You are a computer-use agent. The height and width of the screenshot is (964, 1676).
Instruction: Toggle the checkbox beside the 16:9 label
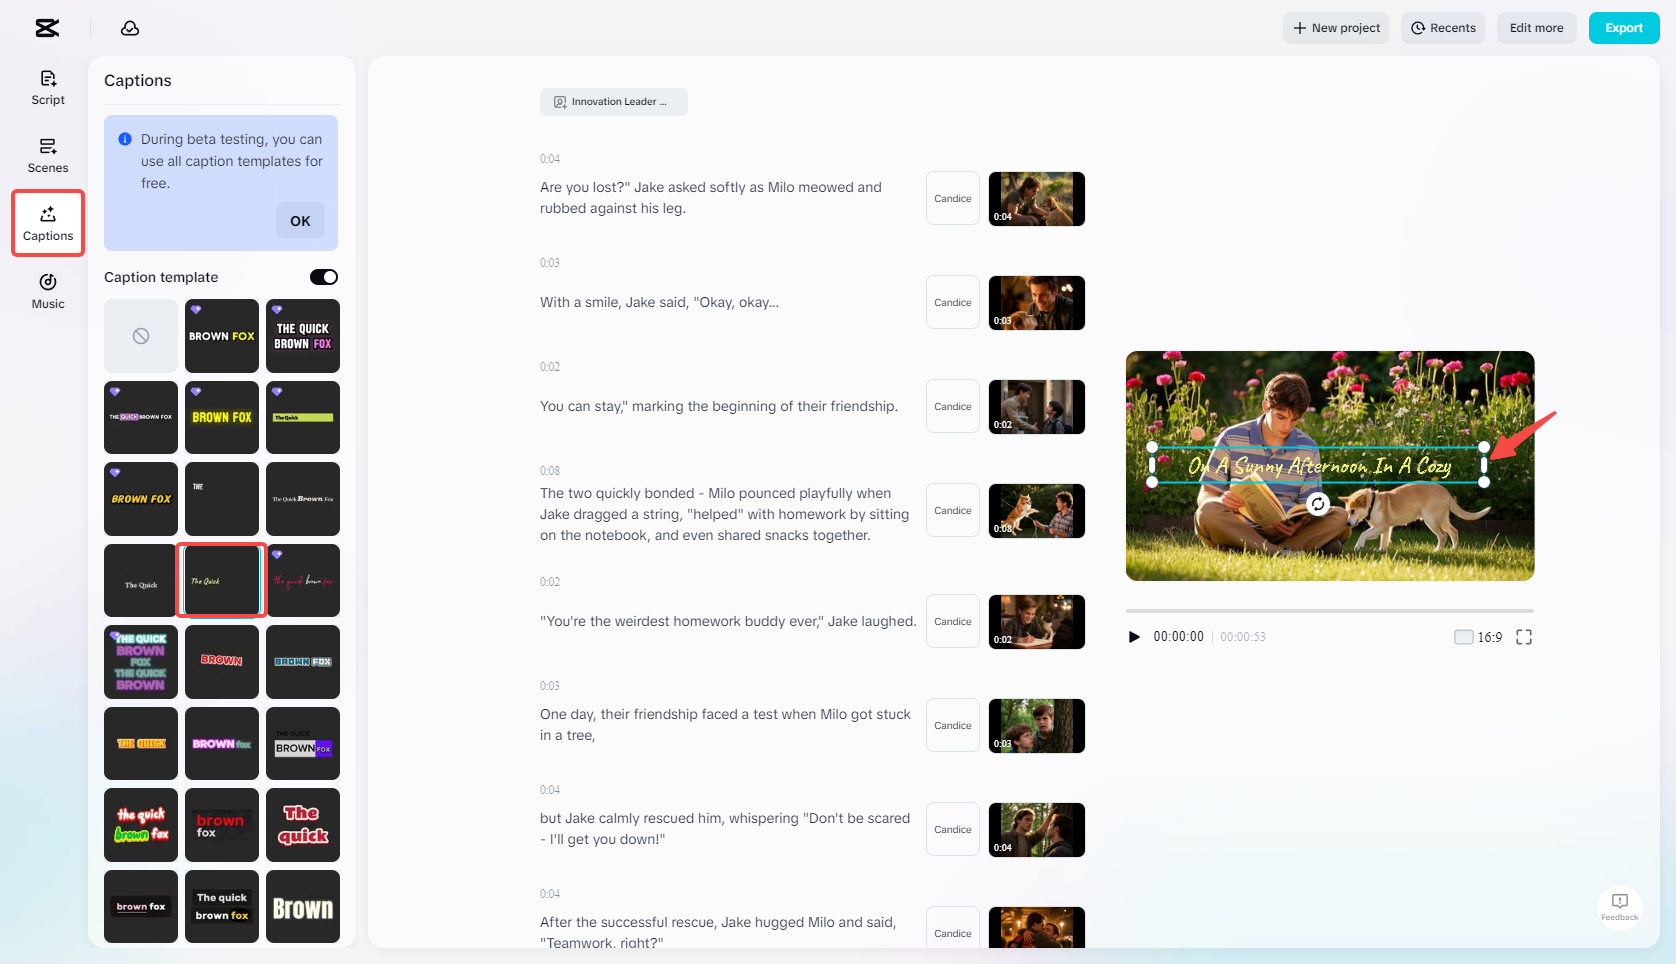[x=1462, y=636]
